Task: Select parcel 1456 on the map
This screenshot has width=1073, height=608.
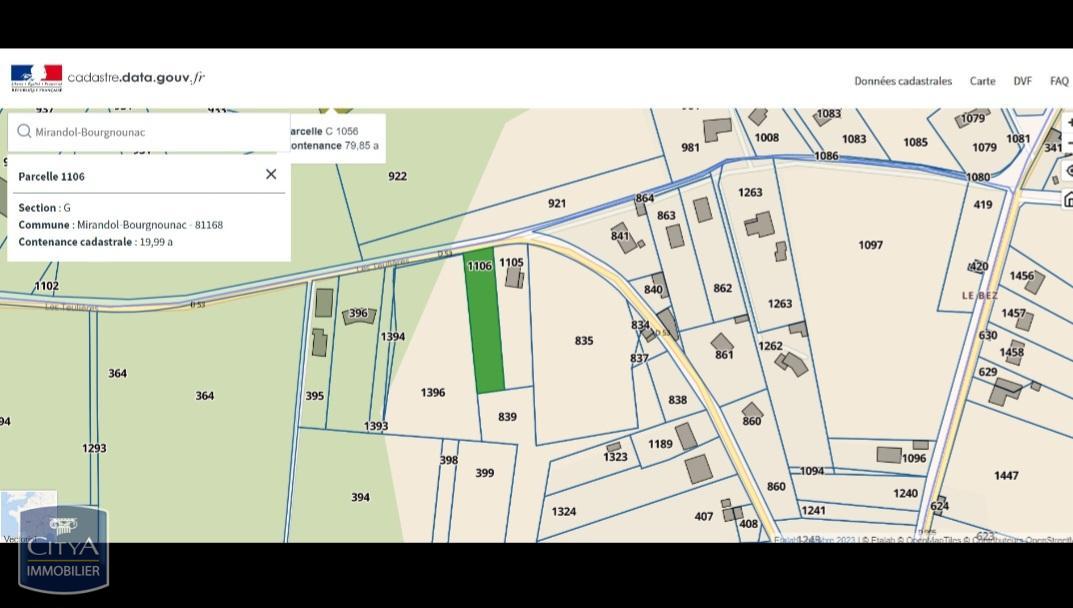Action: point(1022,276)
